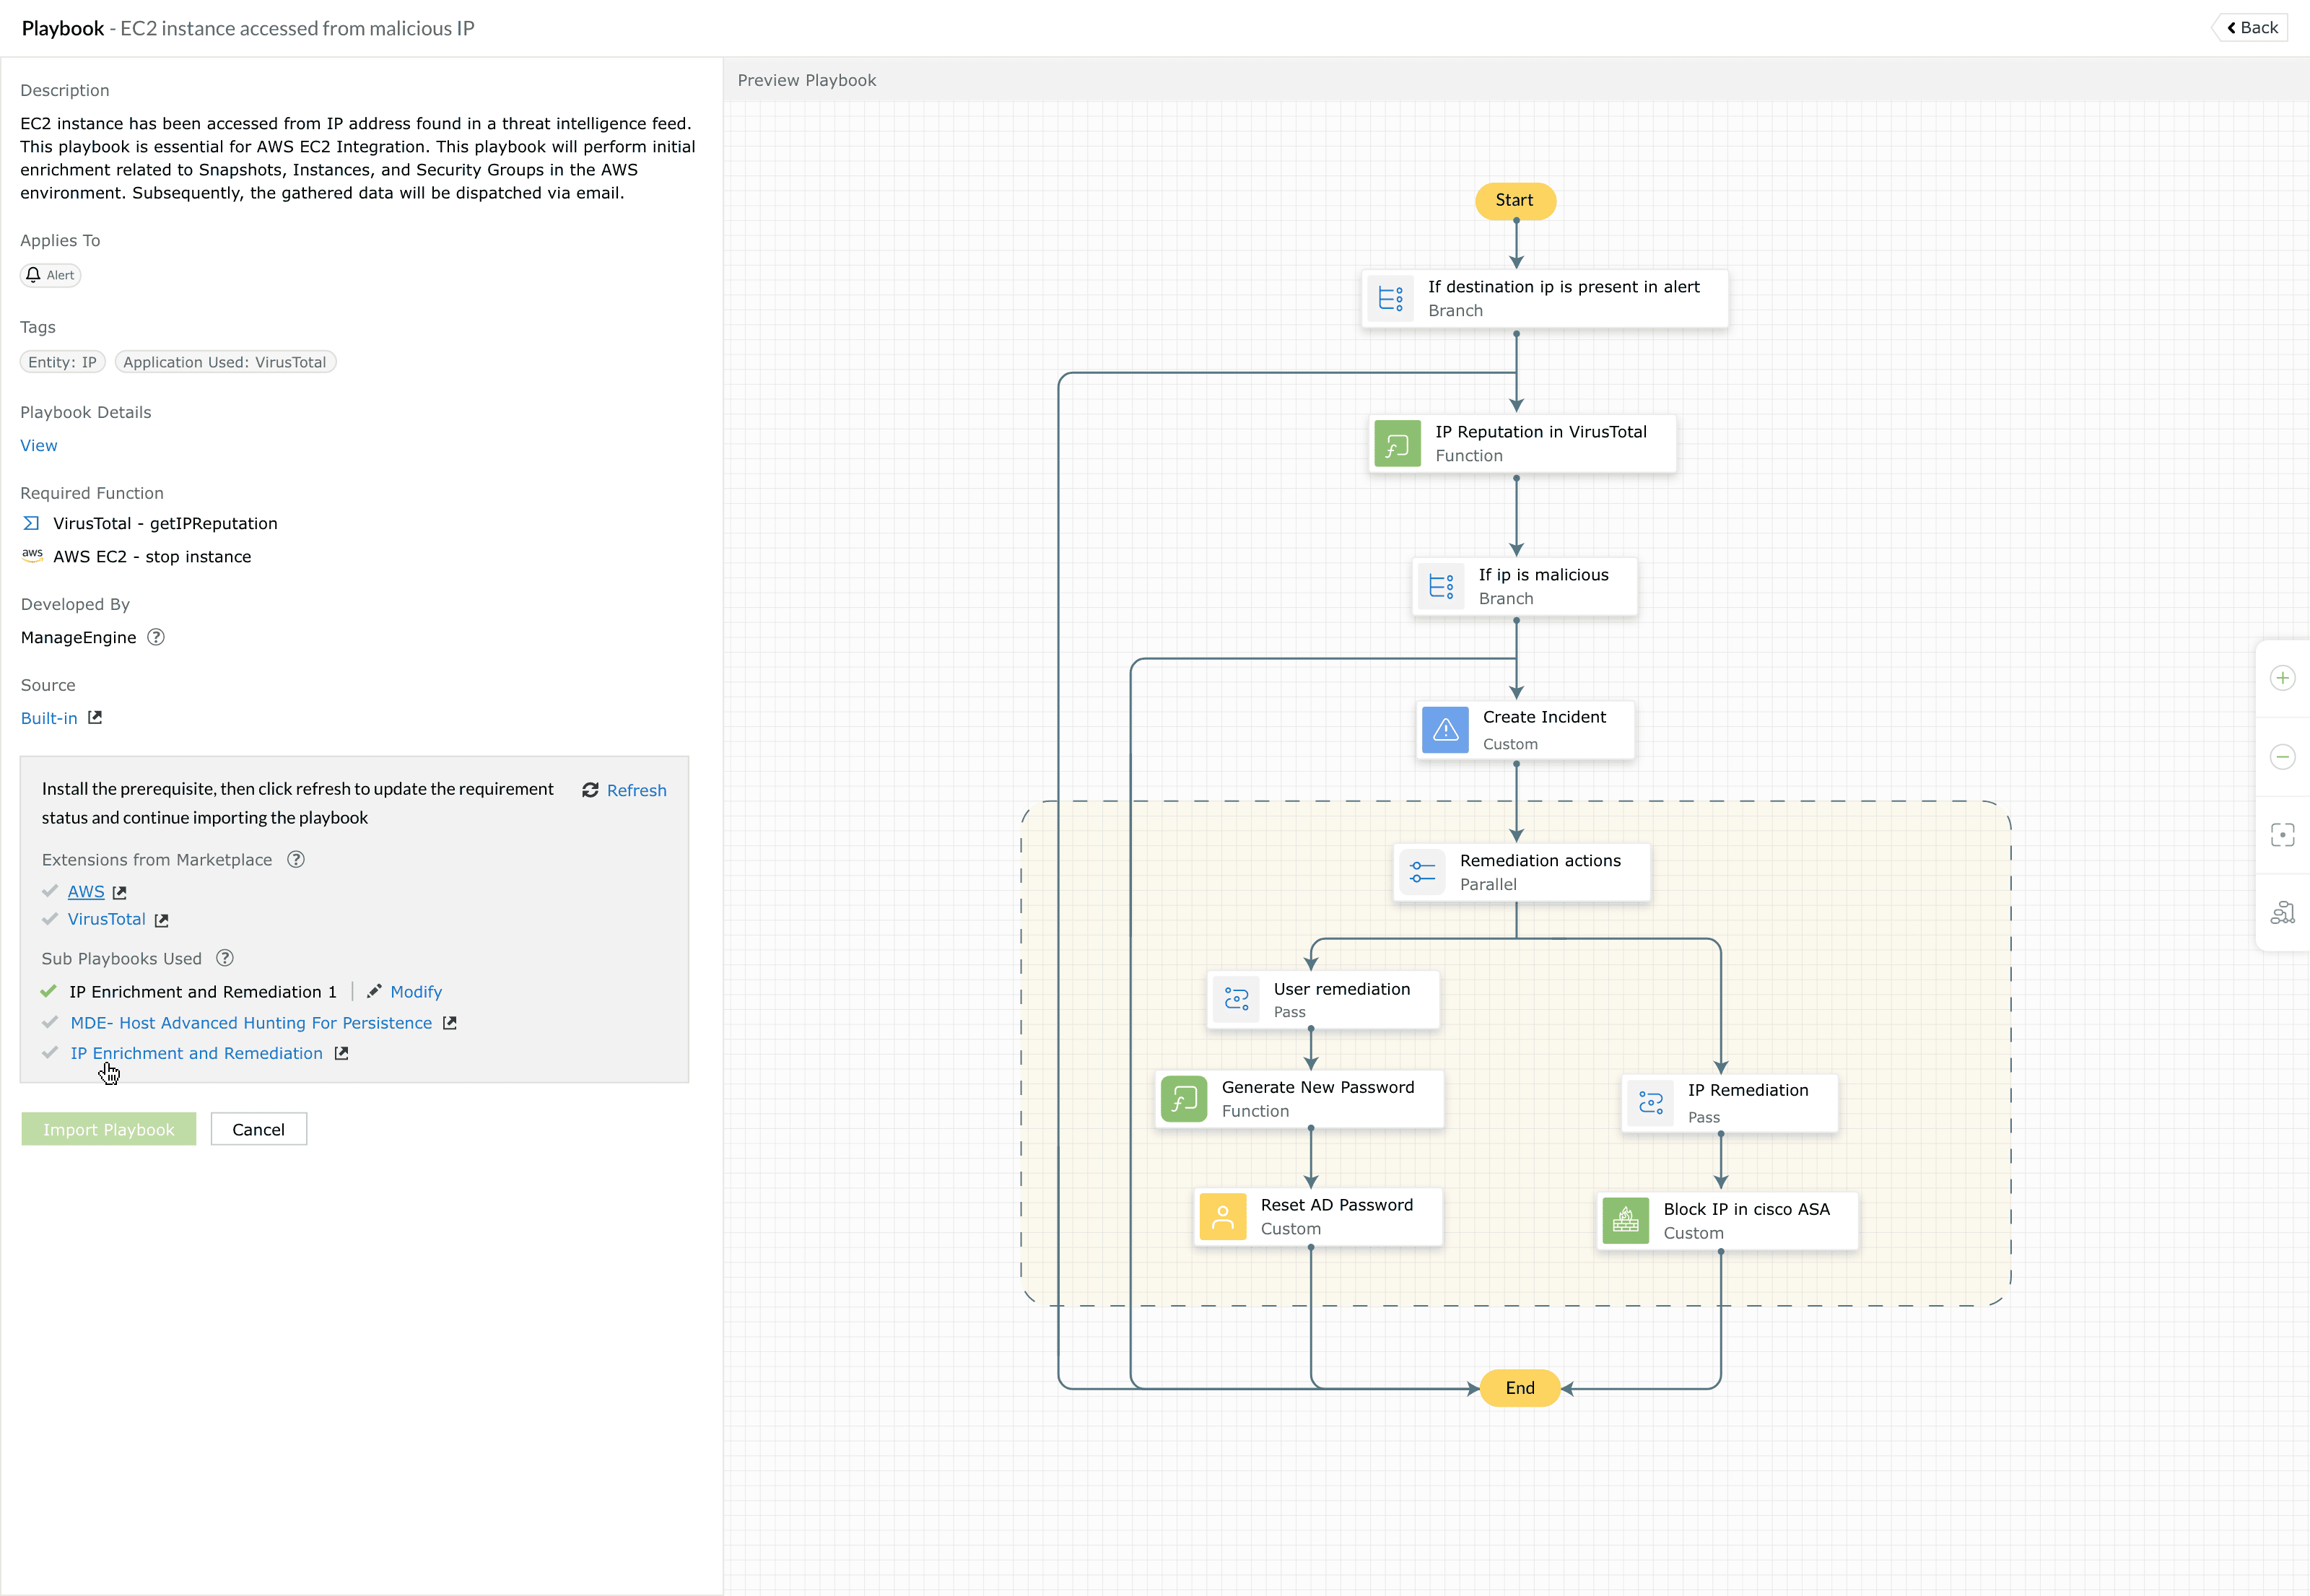Image resolution: width=2310 pixels, height=1596 pixels.
Task: Click the external link icon beside VirusTotal
Action: [162, 920]
